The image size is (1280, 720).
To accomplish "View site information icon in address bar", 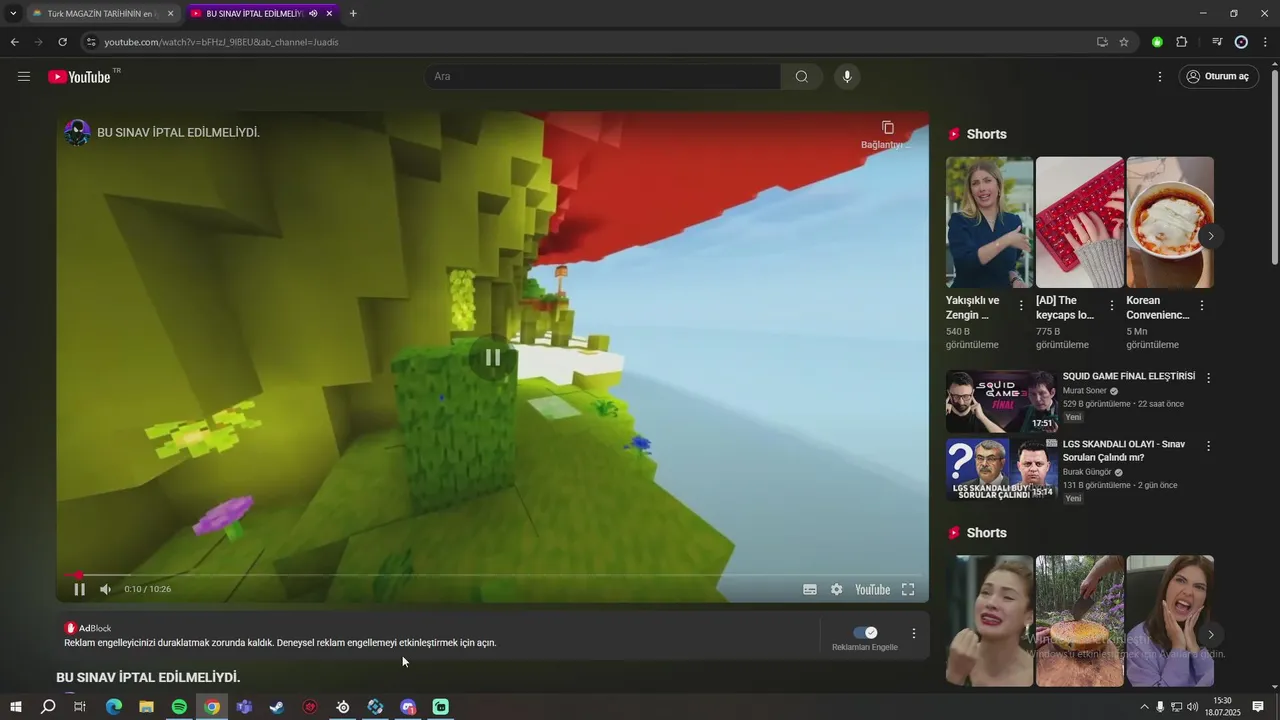I will (x=91, y=42).
